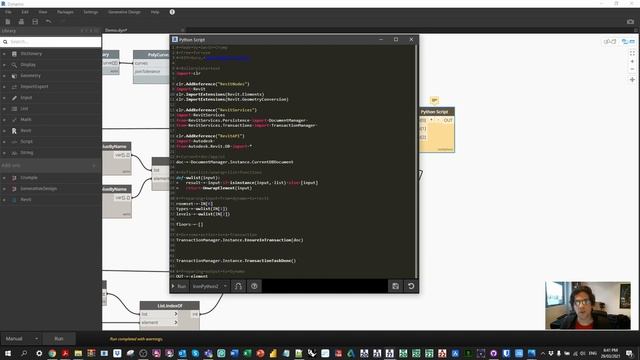Click the Run button in bottom bar

coord(59,338)
